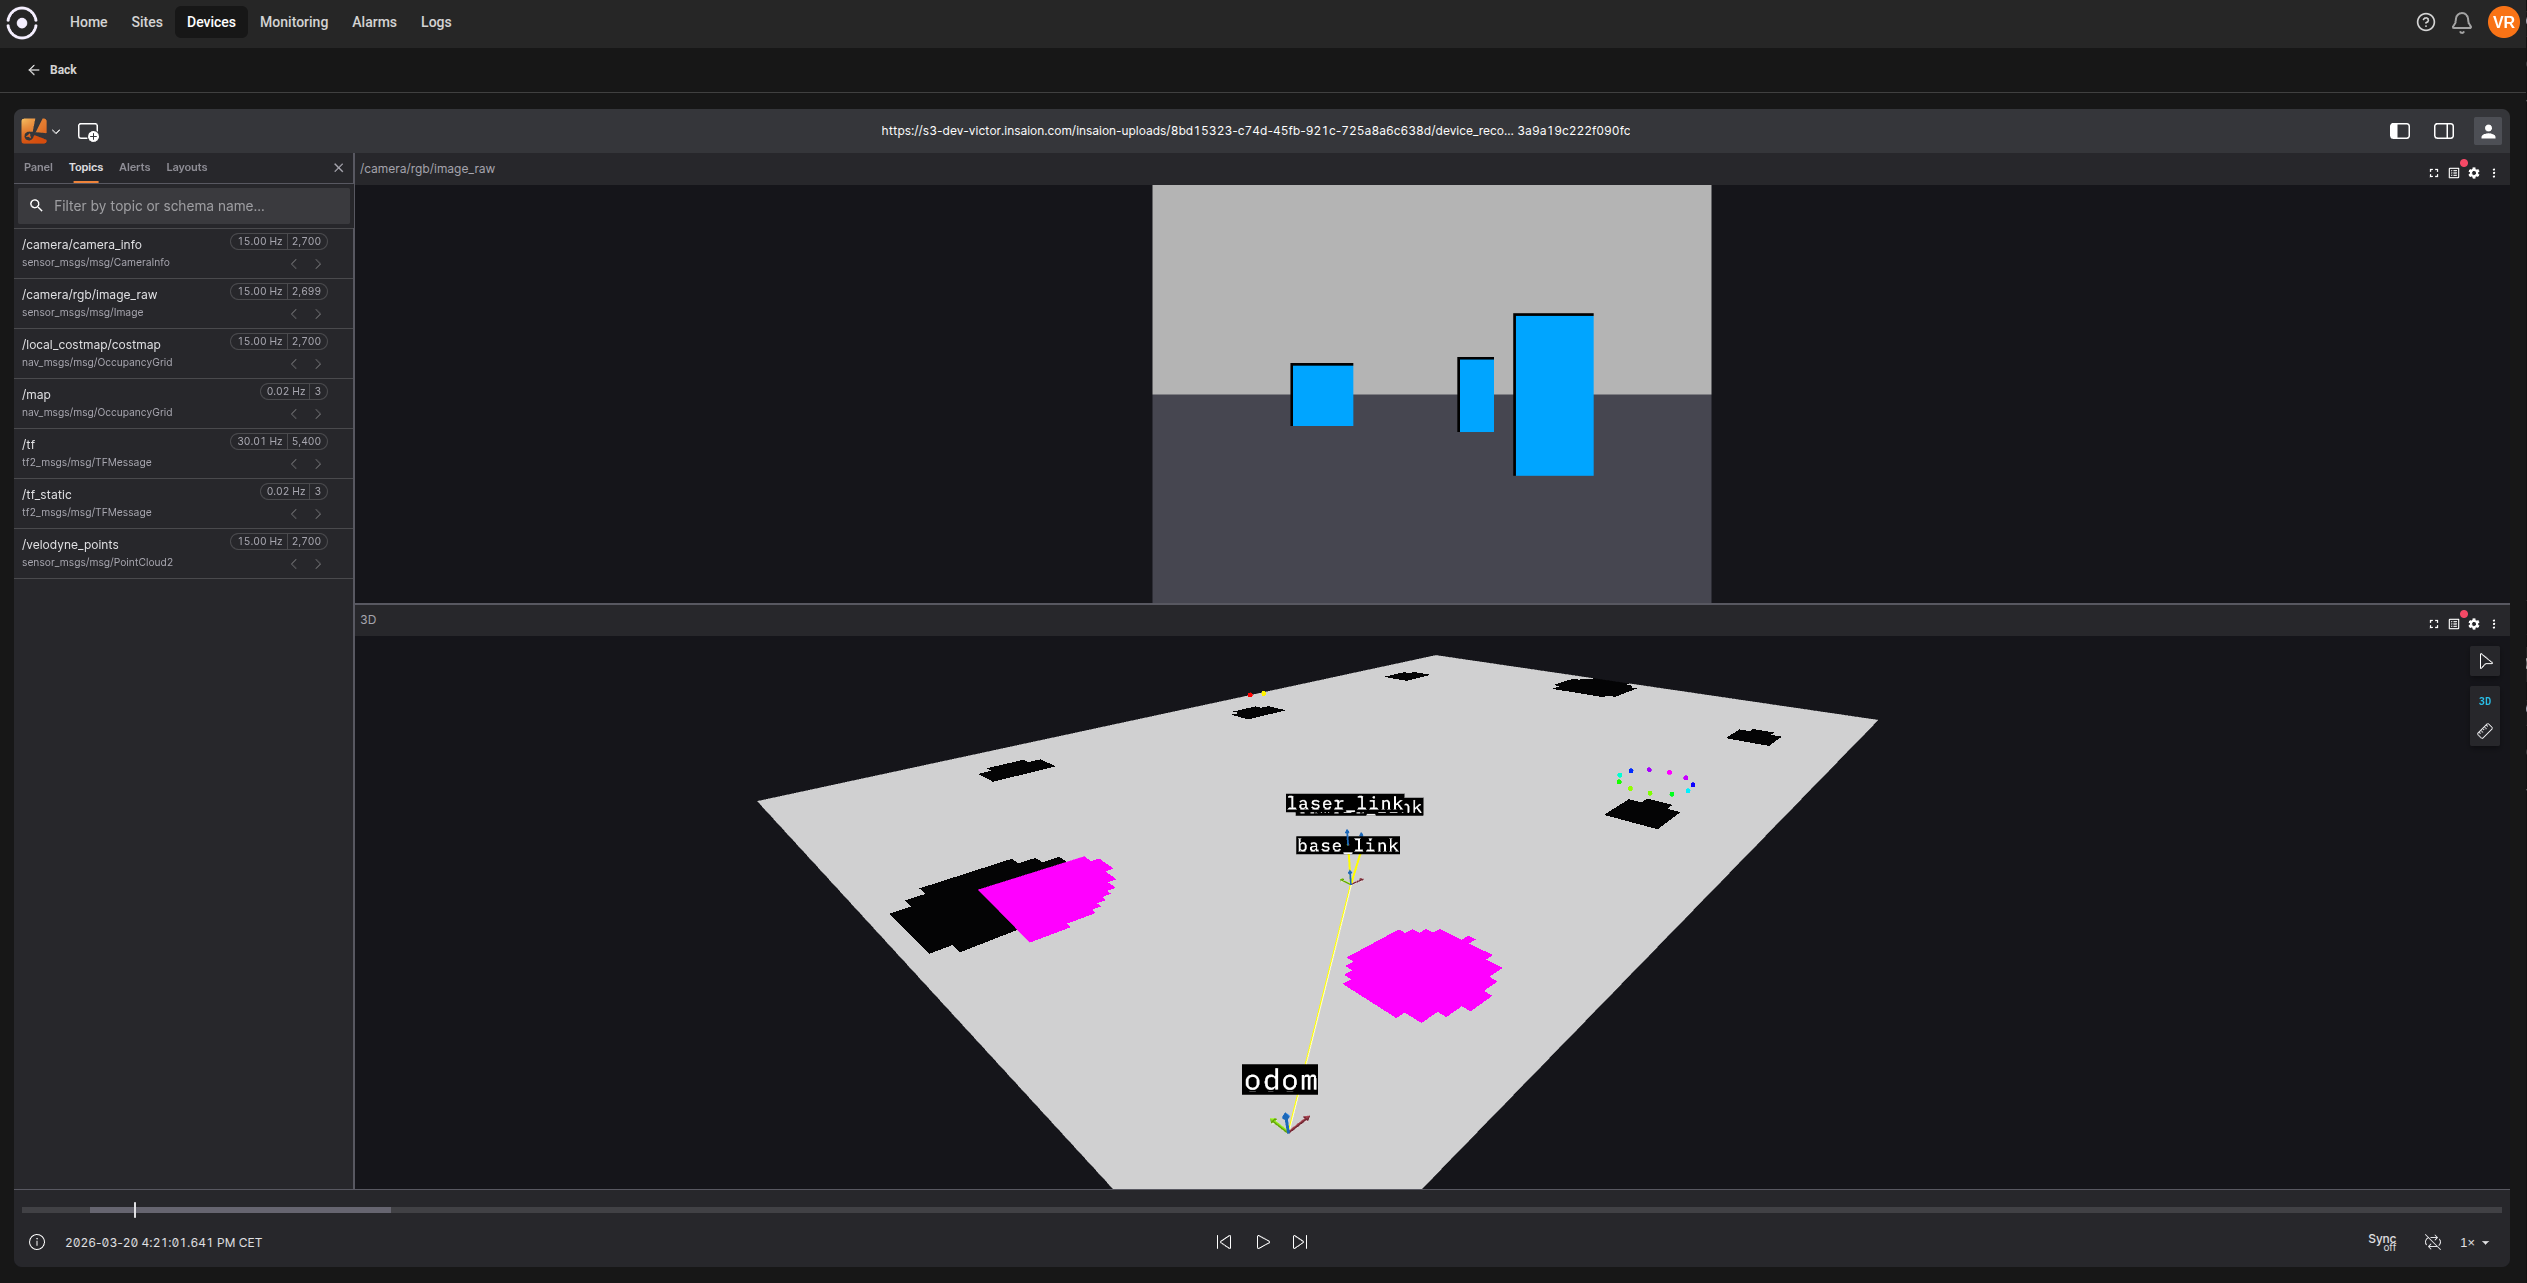Open camera image panel logs icon
Screen dimensions: 2527x1283
point(2454,173)
